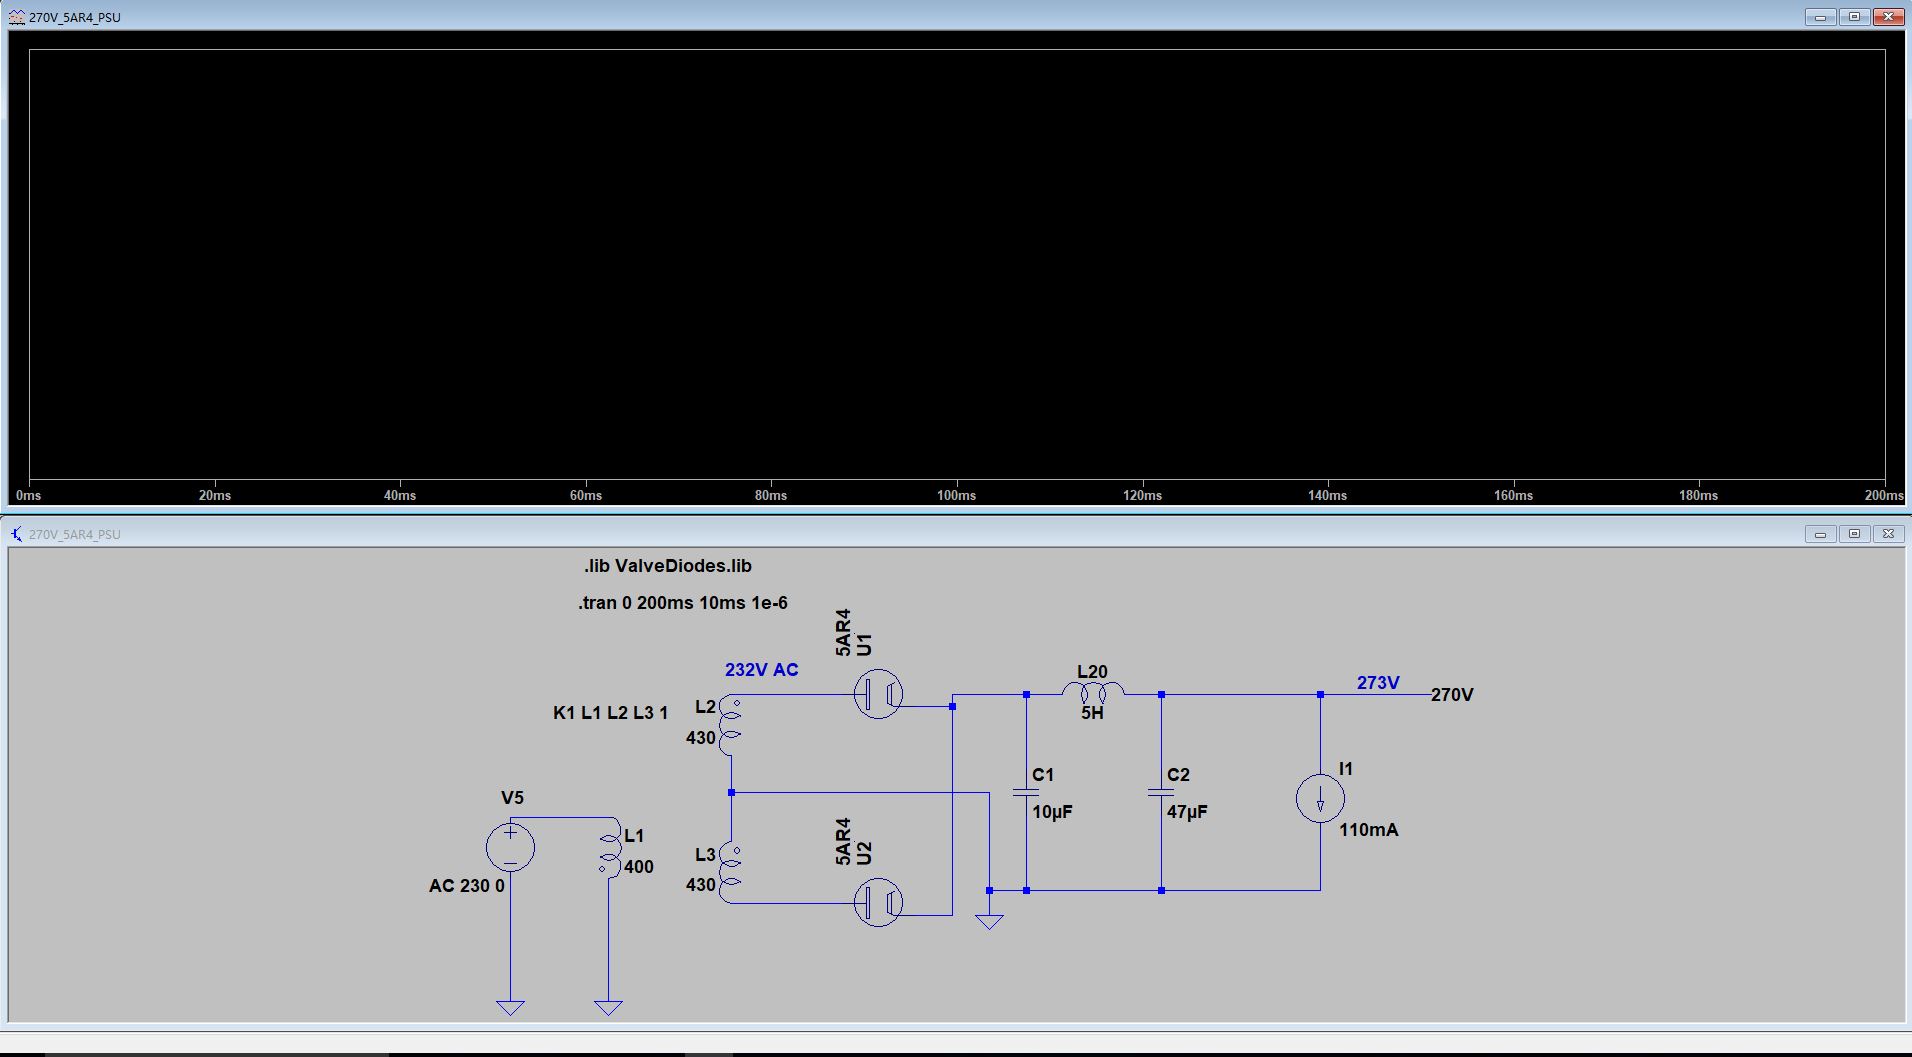Click the I1 current source symbol
1912x1057 pixels.
click(1320, 799)
